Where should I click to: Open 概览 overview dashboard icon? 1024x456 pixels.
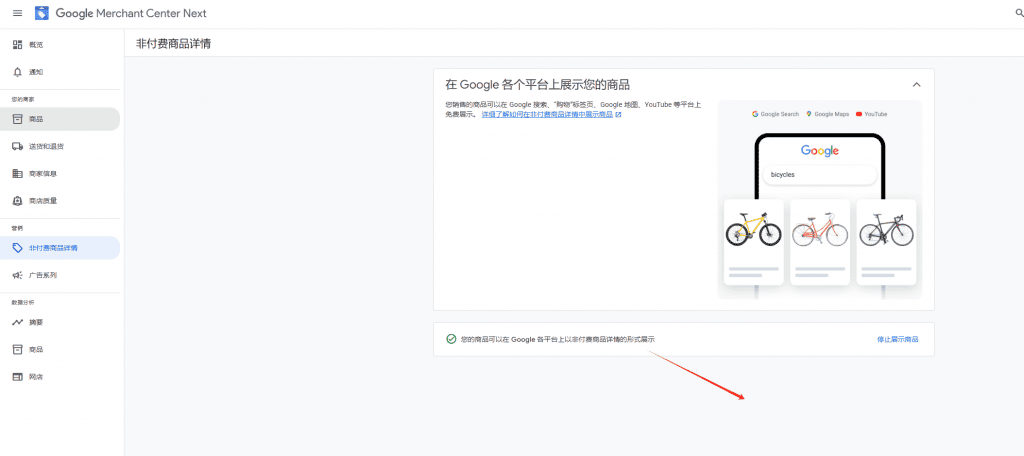[18, 44]
